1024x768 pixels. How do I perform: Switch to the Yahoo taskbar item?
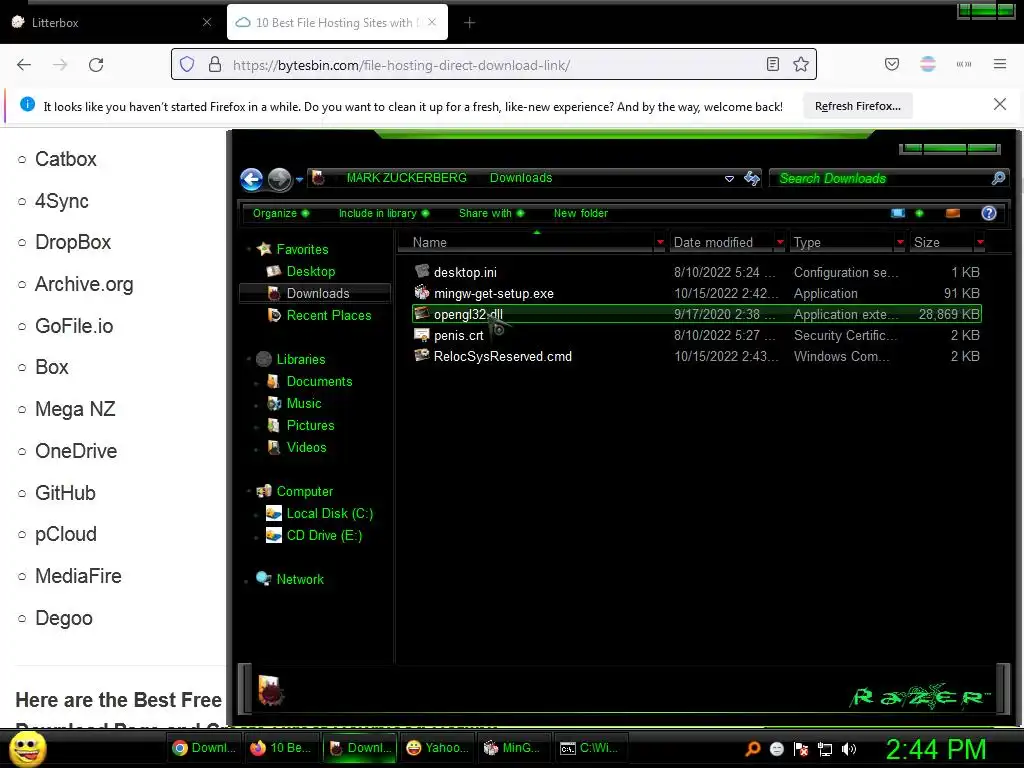click(438, 748)
